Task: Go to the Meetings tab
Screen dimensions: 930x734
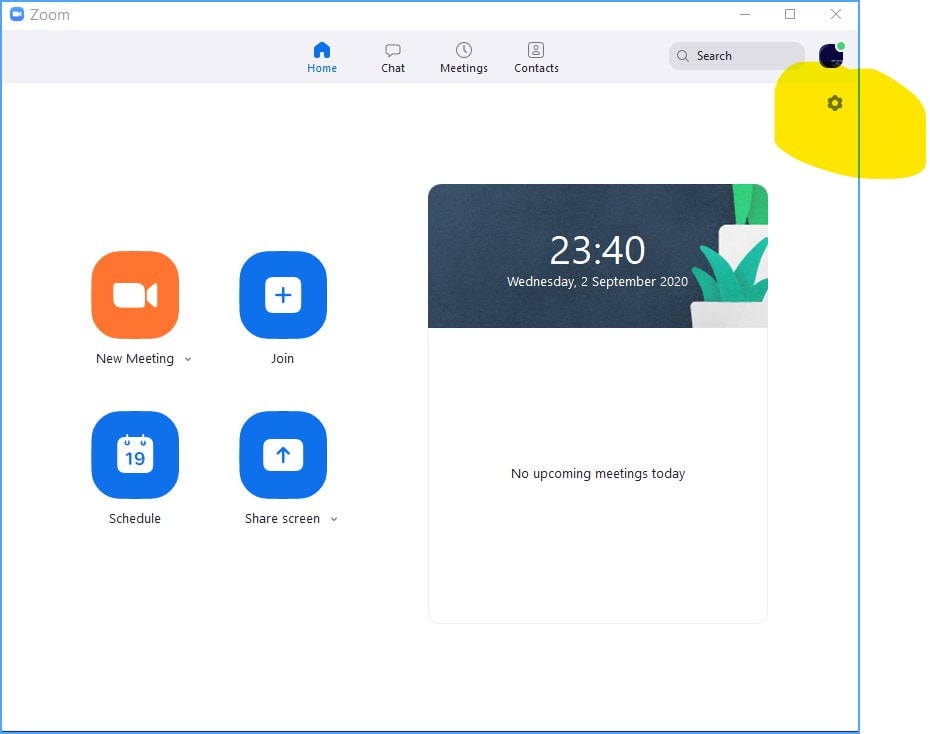Action: click(x=464, y=58)
